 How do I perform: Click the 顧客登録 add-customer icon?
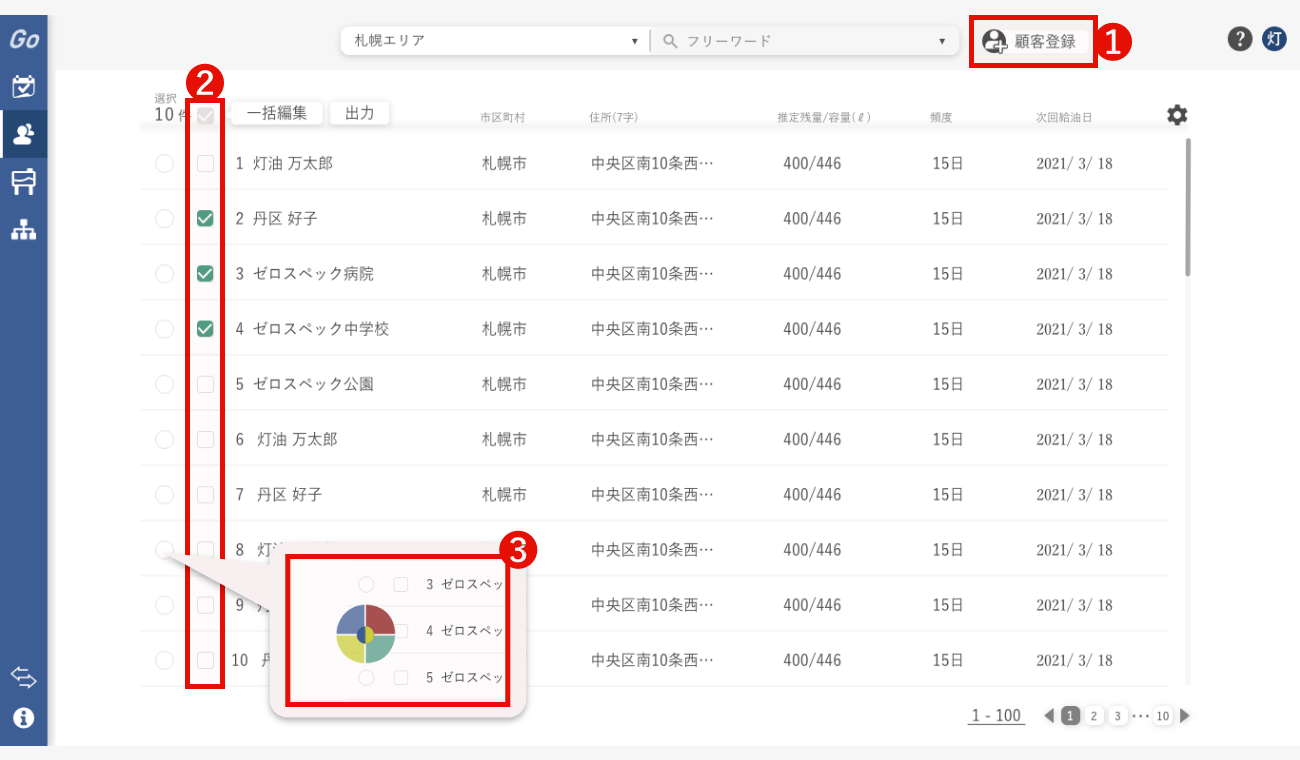[994, 41]
